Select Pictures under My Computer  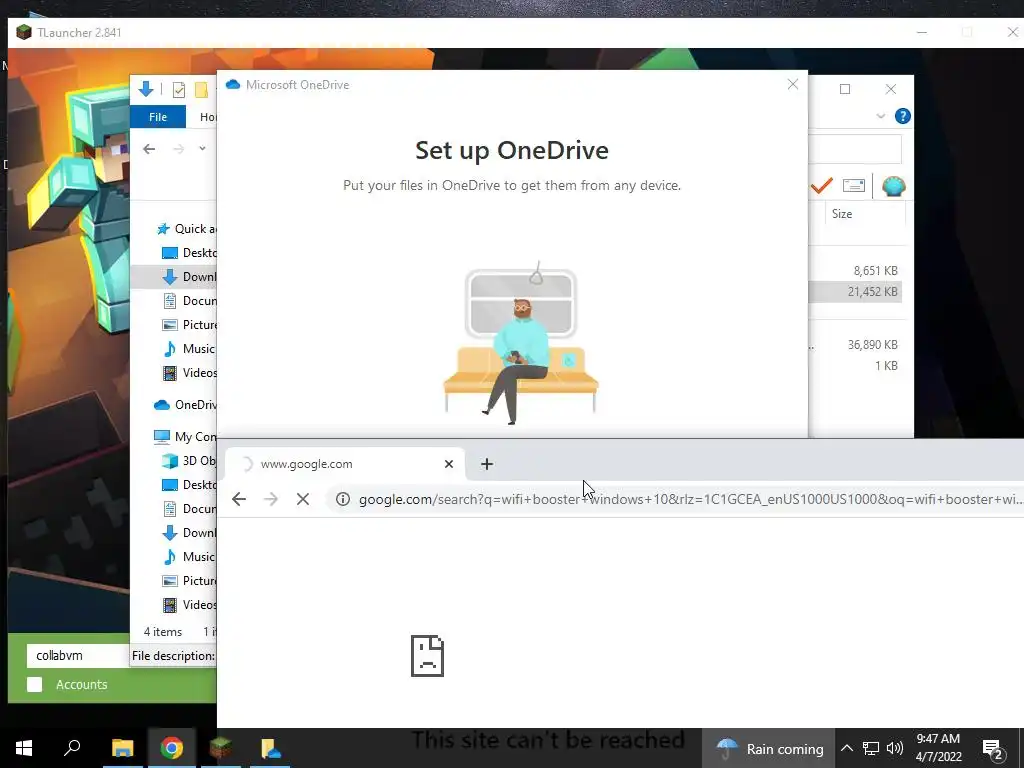coord(189,581)
